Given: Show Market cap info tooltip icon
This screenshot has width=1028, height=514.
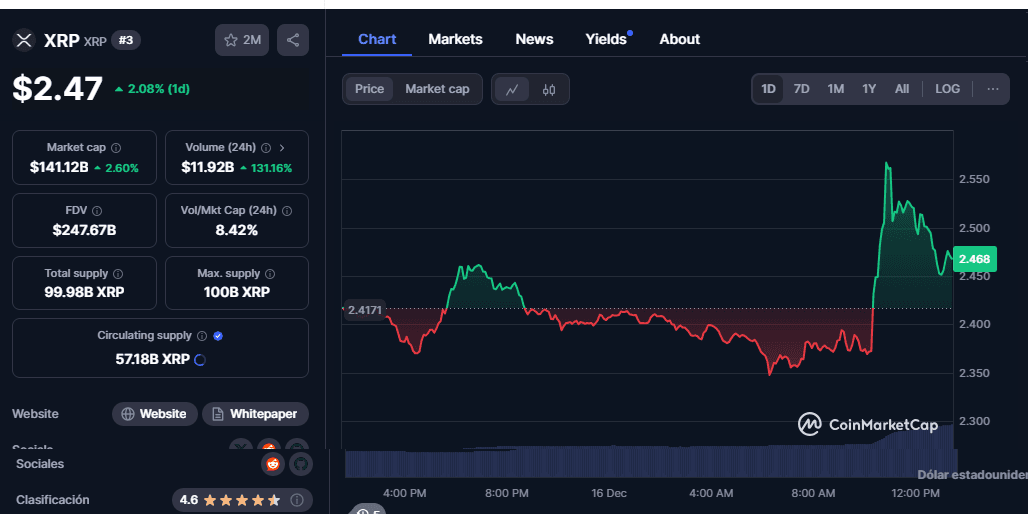Looking at the screenshot, I should 116,148.
